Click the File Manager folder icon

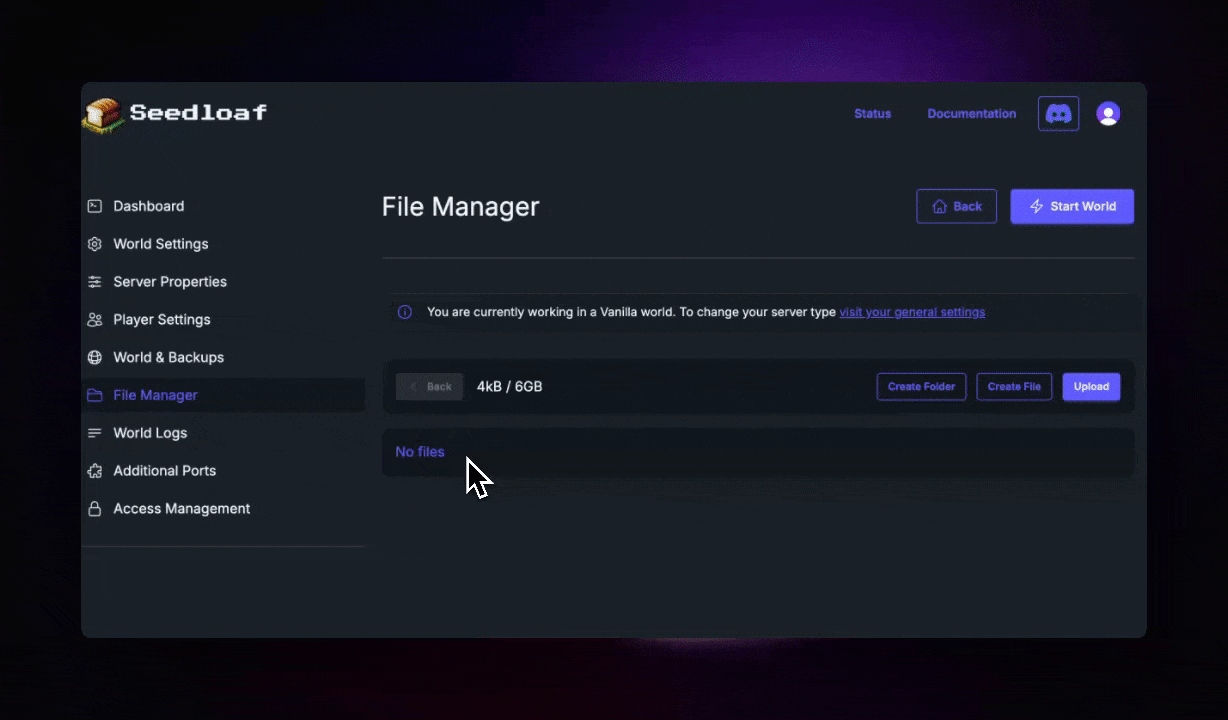pyautogui.click(x=95, y=395)
